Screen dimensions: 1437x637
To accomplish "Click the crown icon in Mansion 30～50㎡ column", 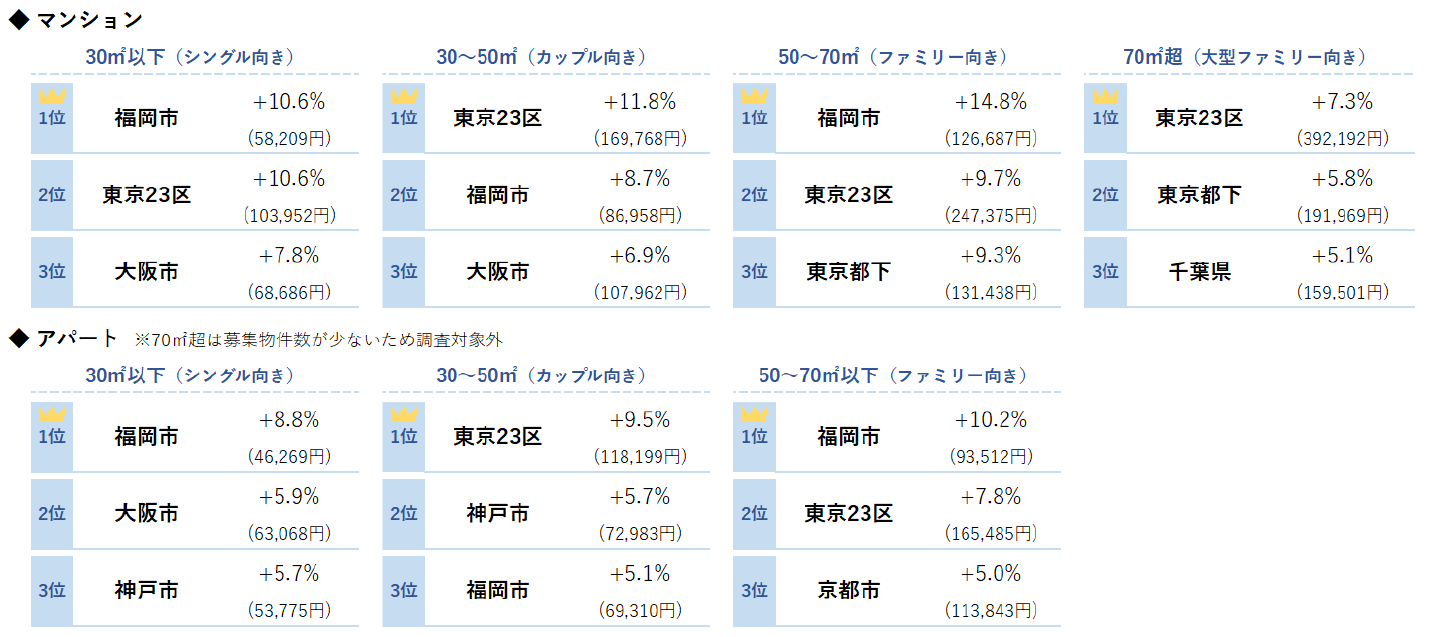I will 403,96.
